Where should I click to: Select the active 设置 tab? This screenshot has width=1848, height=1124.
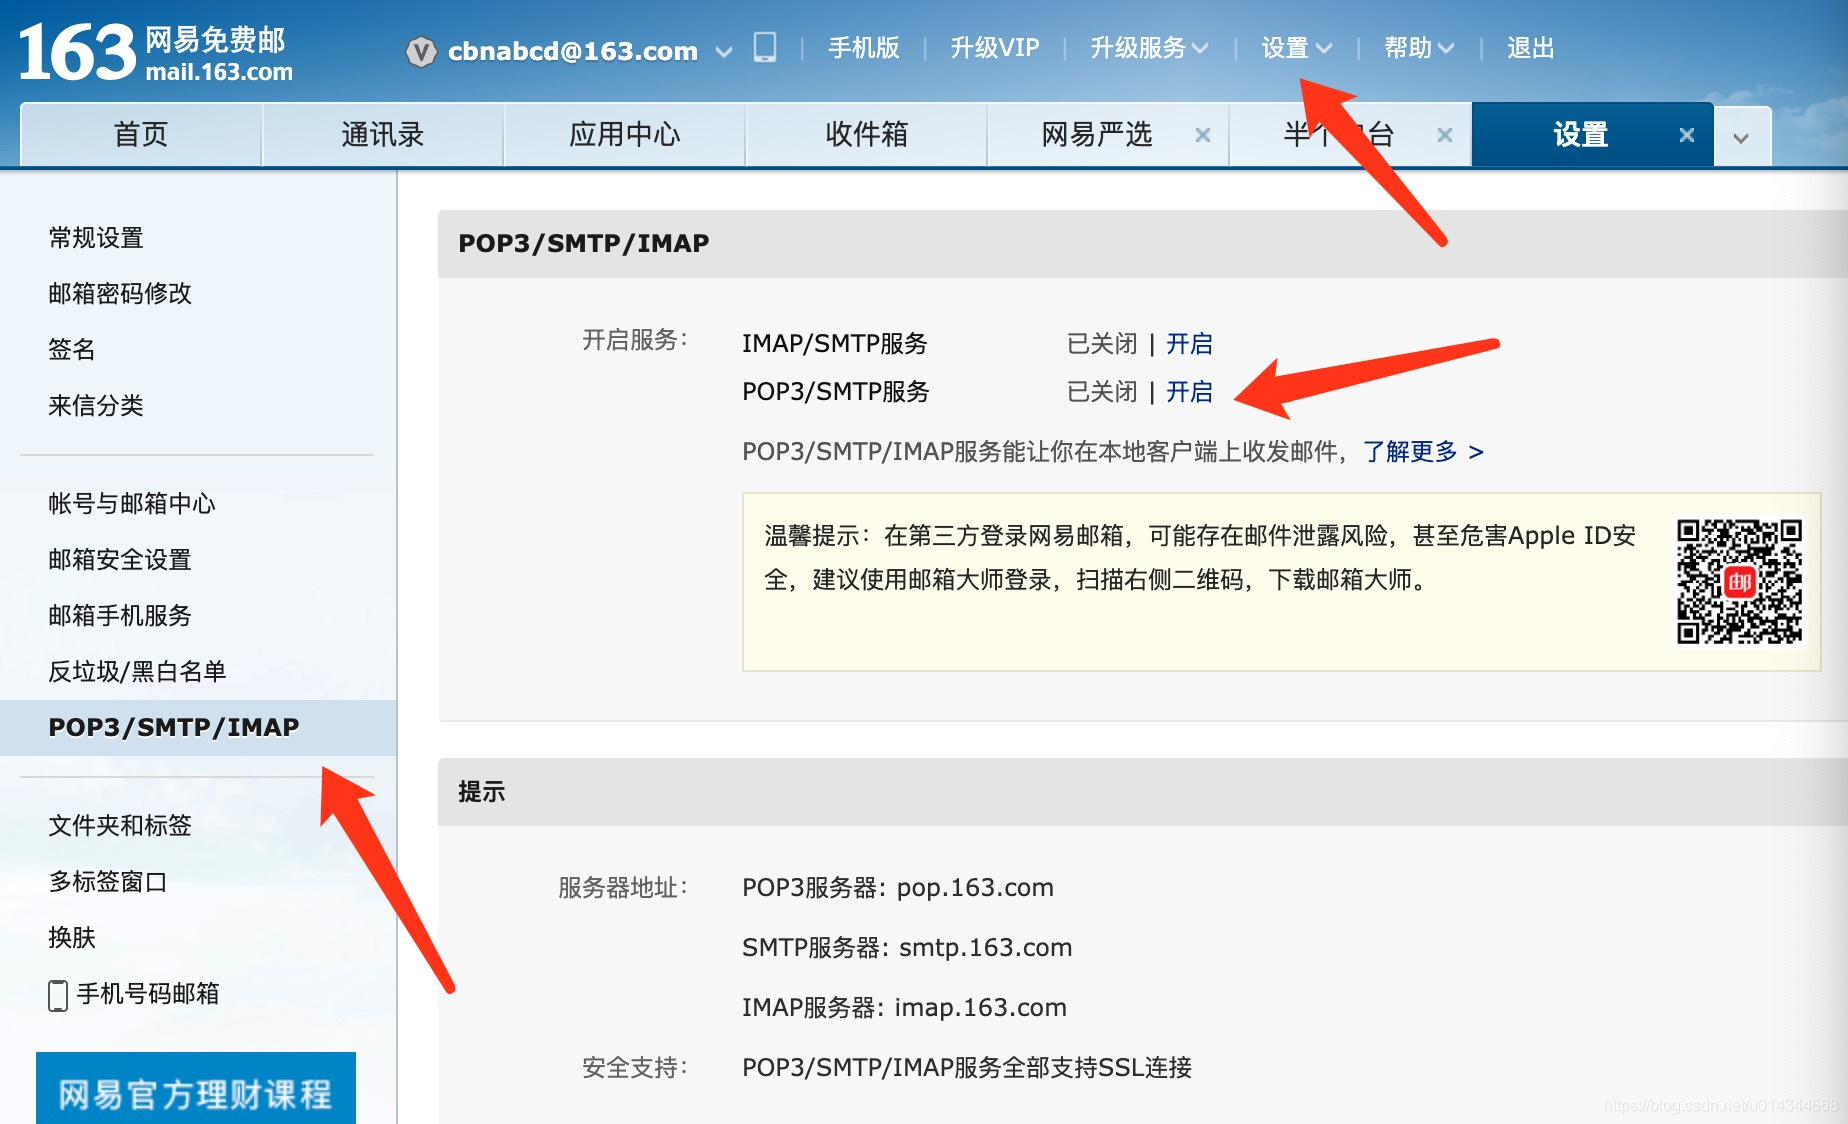click(1581, 134)
